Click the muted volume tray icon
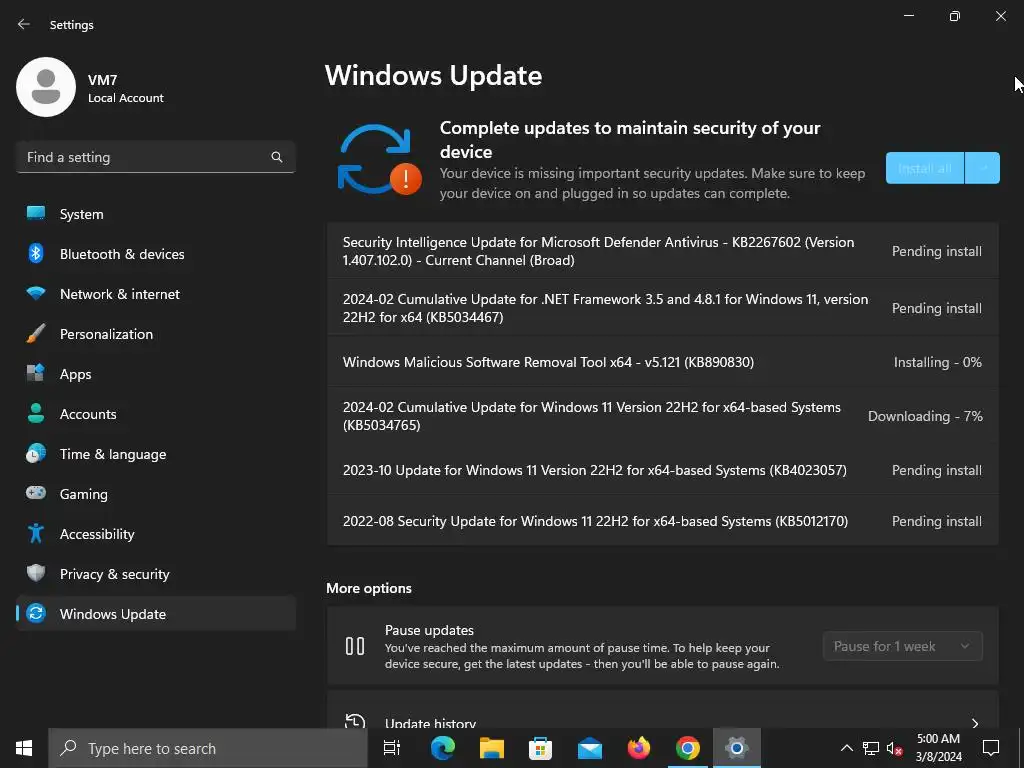Viewport: 1024px width, 768px height. pyautogui.click(x=894, y=748)
